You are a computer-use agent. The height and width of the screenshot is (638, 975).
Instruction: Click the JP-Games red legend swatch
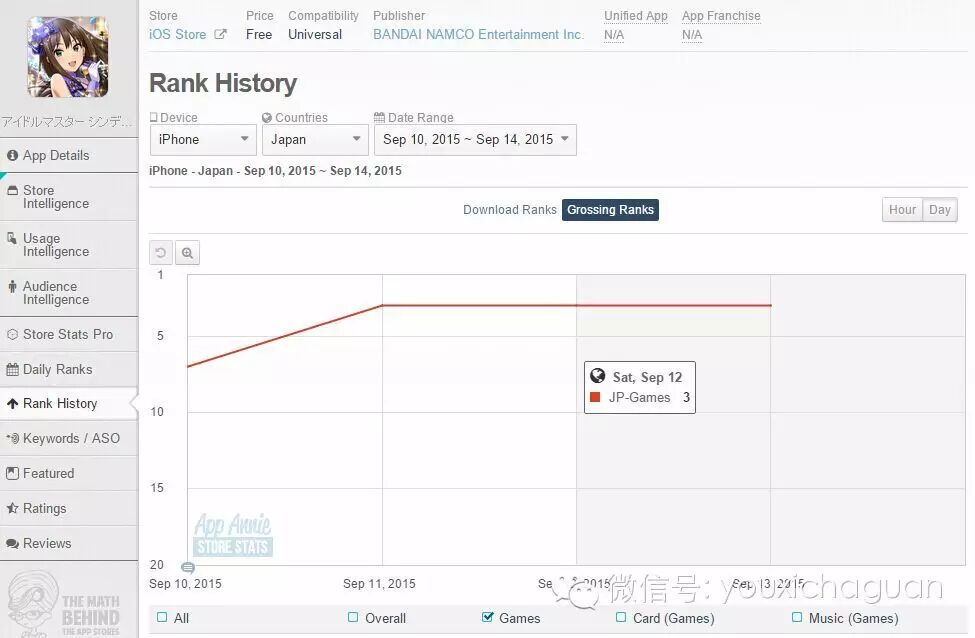[595, 397]
